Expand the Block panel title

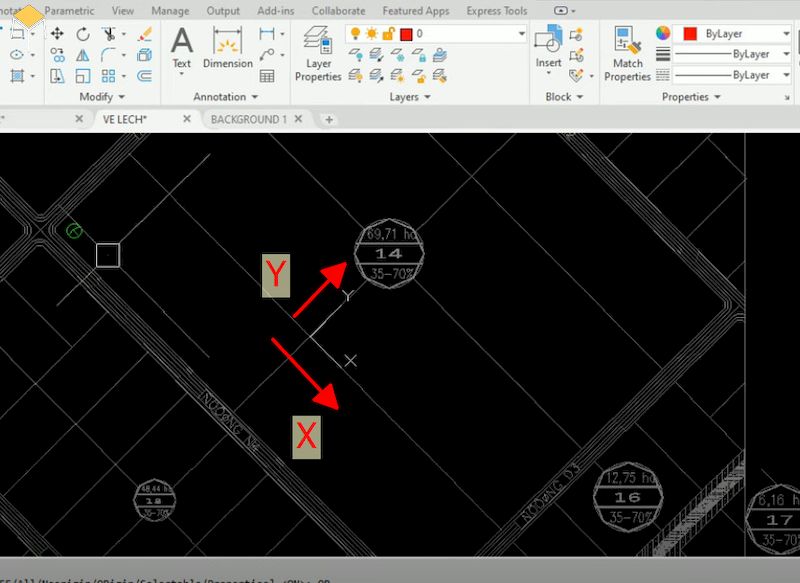(564, 97)
